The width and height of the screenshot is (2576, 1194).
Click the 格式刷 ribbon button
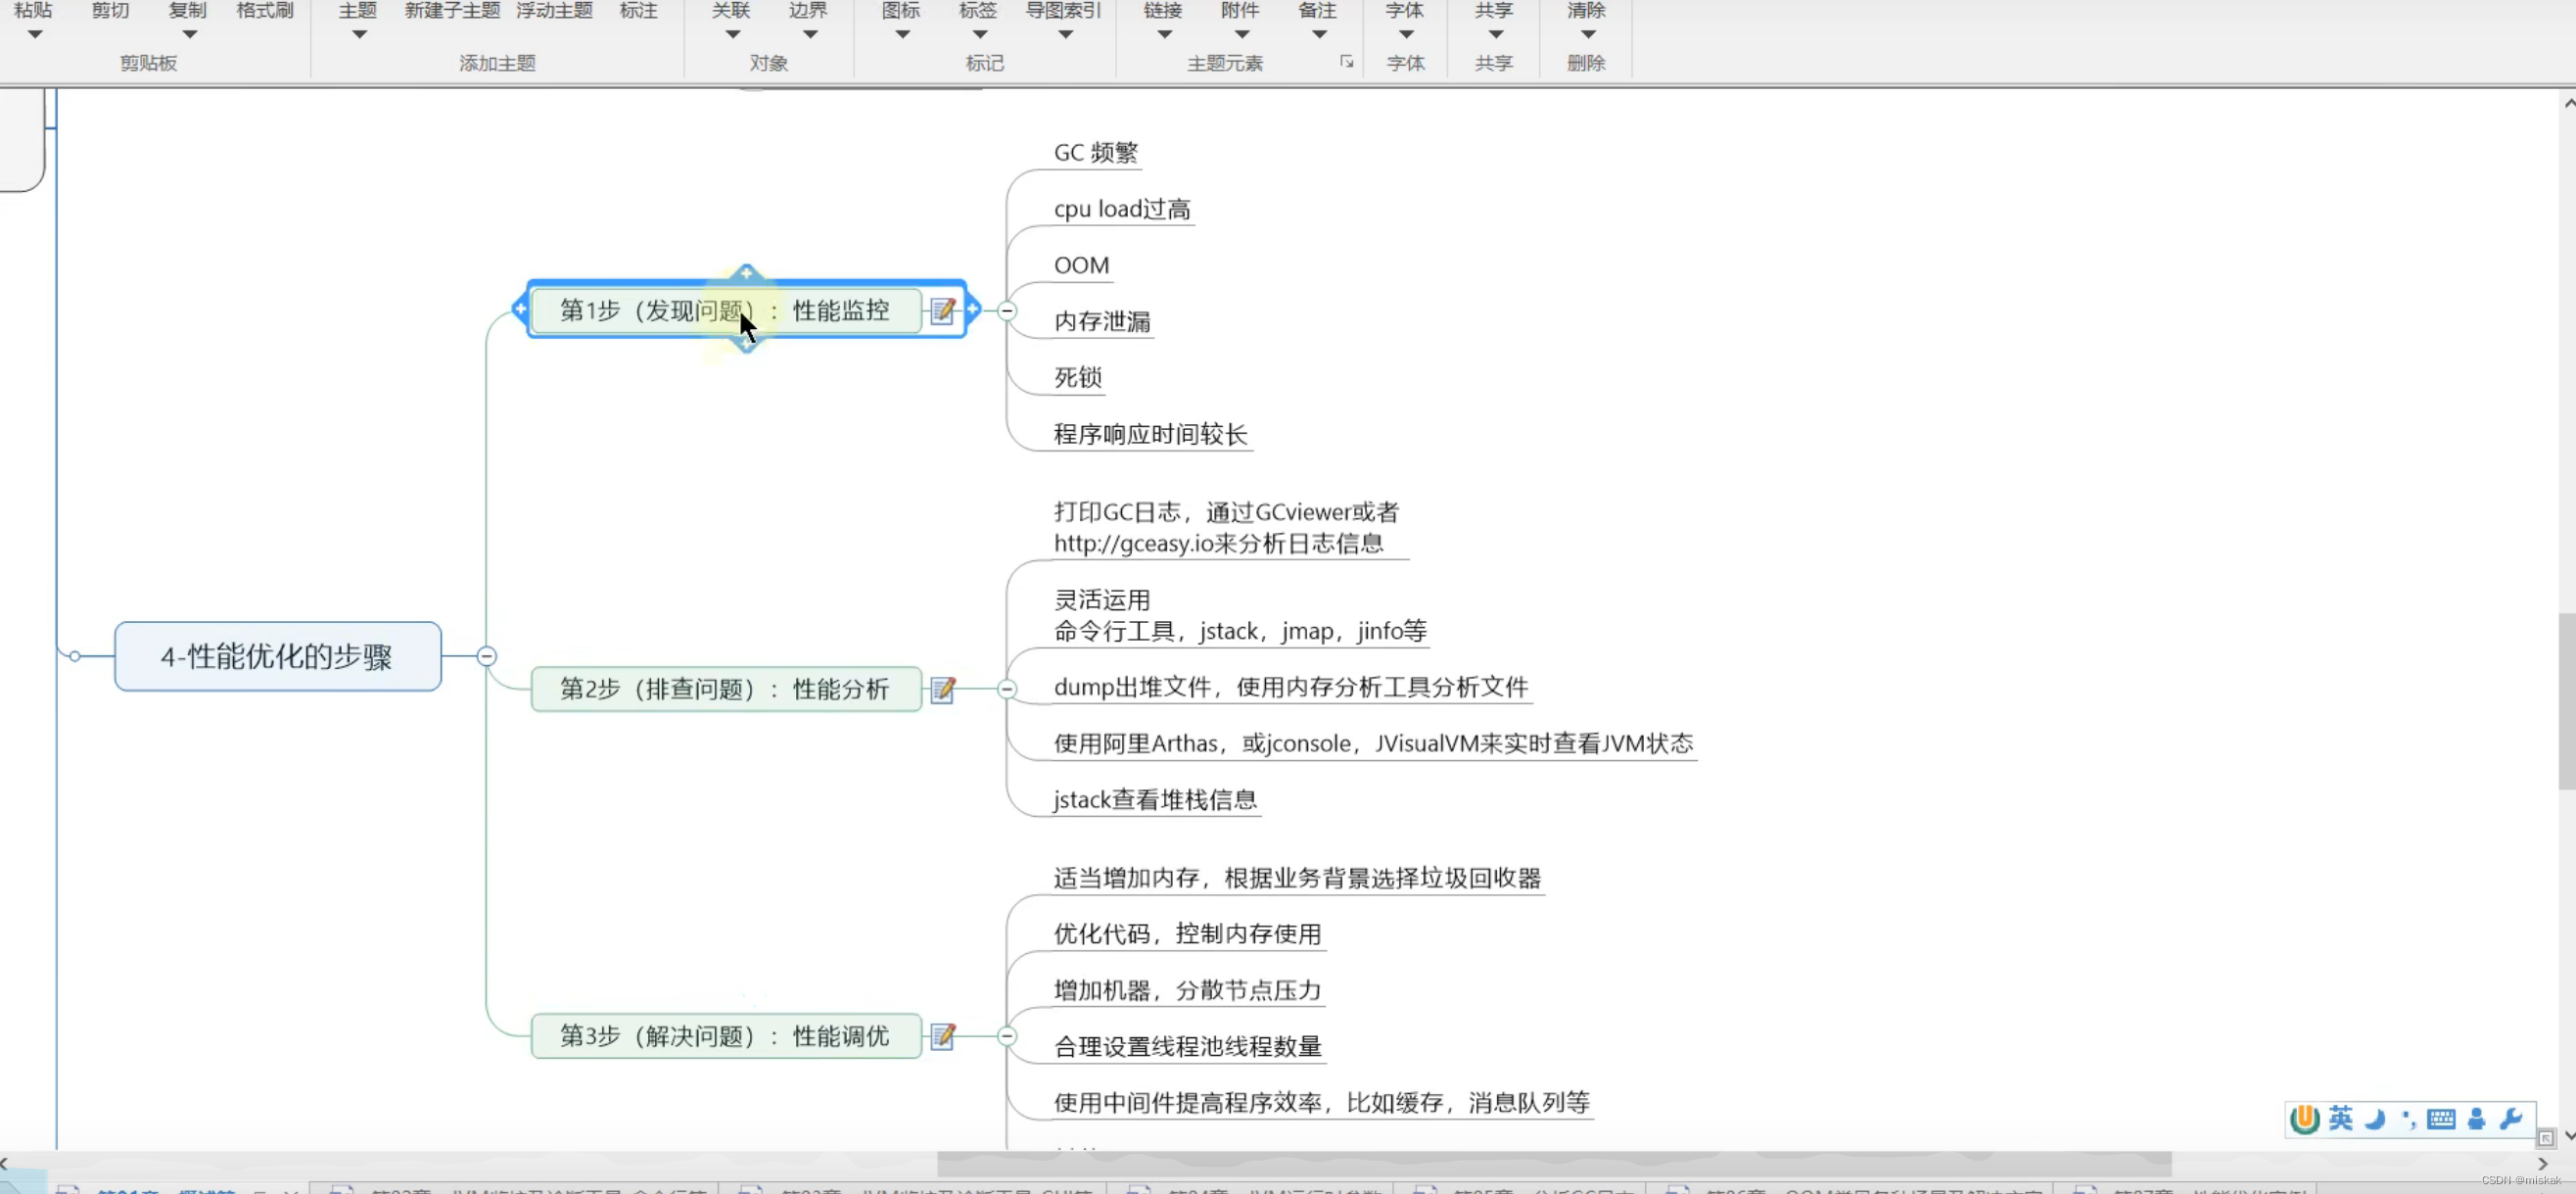click(265, 10)
